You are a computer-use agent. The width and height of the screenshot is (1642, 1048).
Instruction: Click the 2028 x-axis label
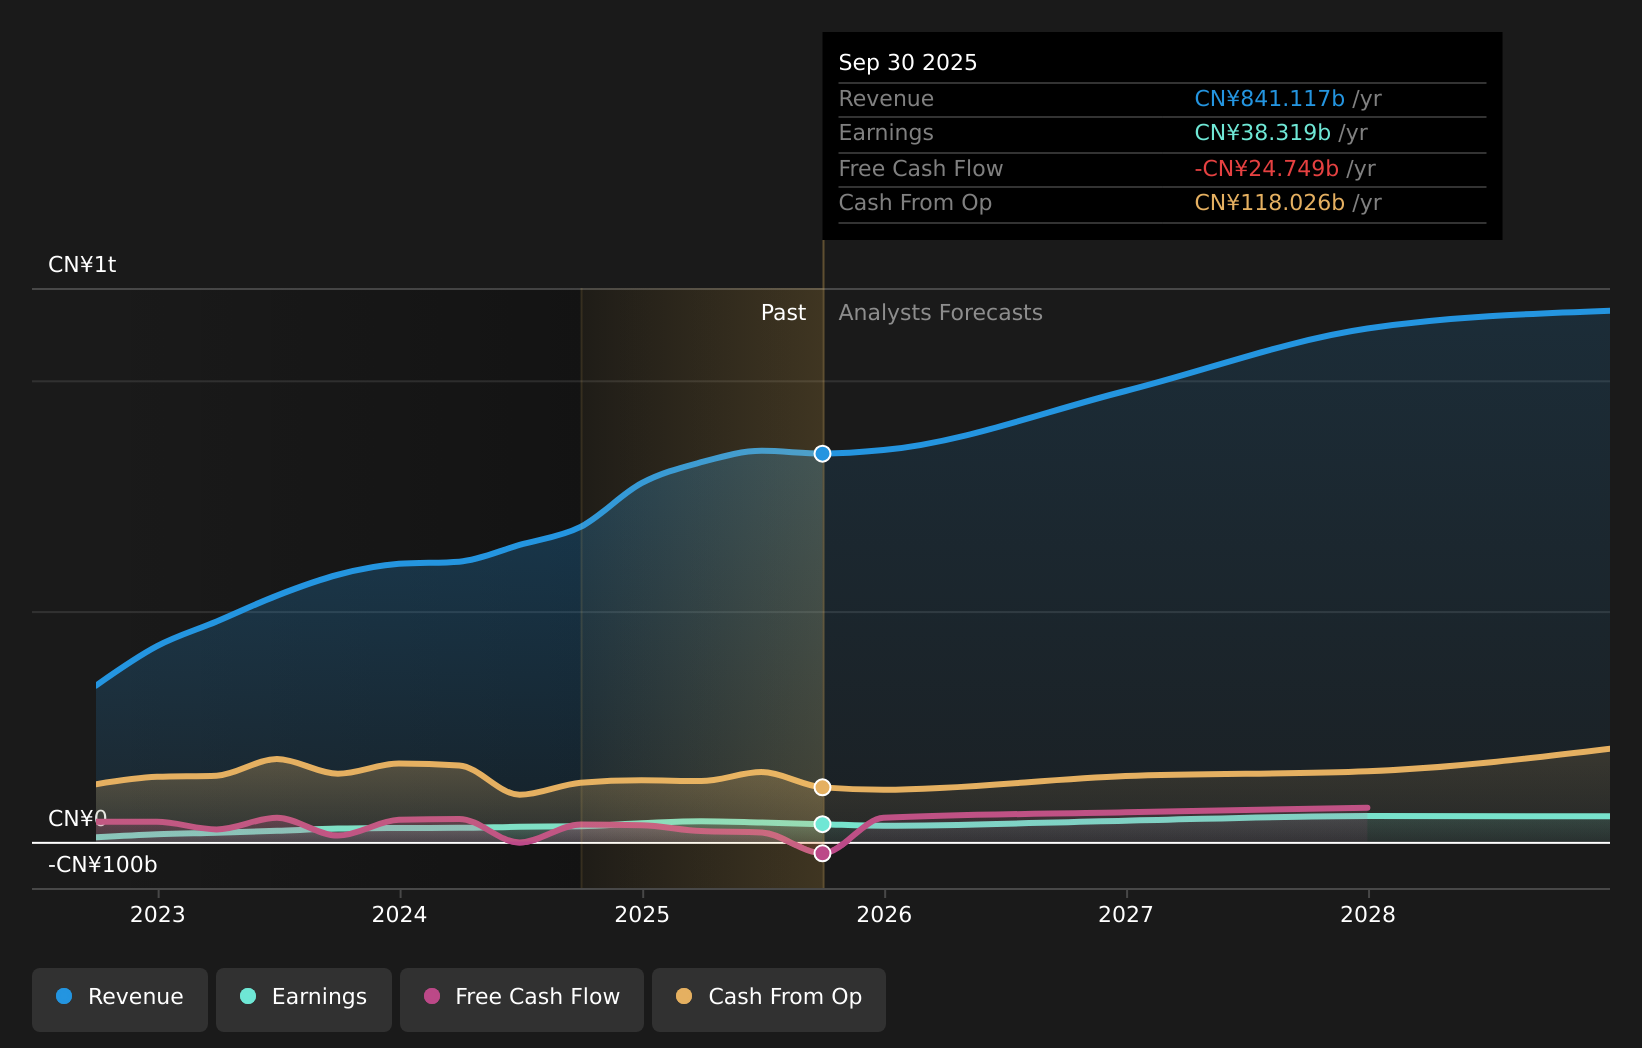pyautogui.click(x=1368, y=915)
